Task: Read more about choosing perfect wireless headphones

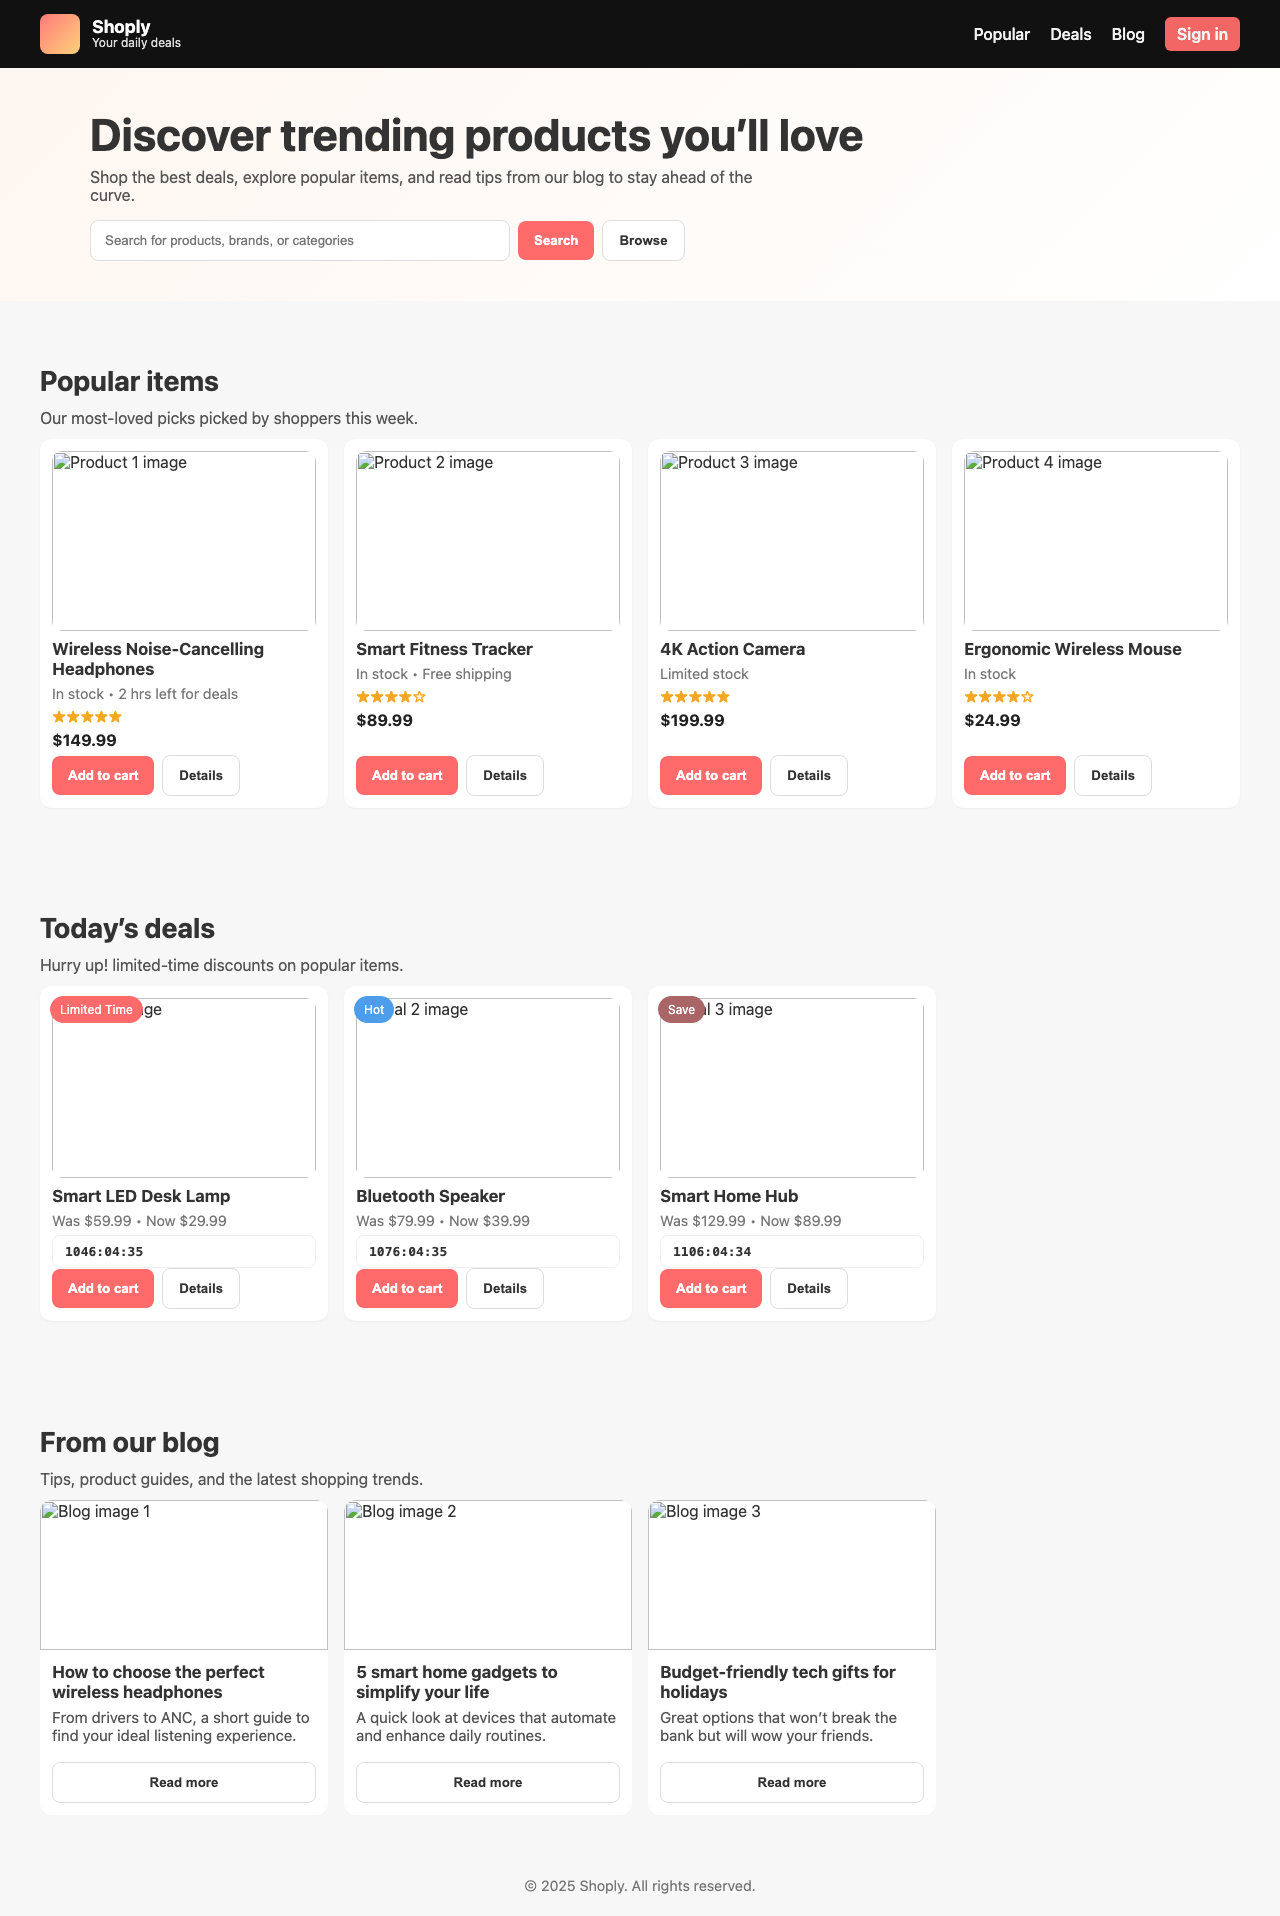Action: click(183, 1782)
